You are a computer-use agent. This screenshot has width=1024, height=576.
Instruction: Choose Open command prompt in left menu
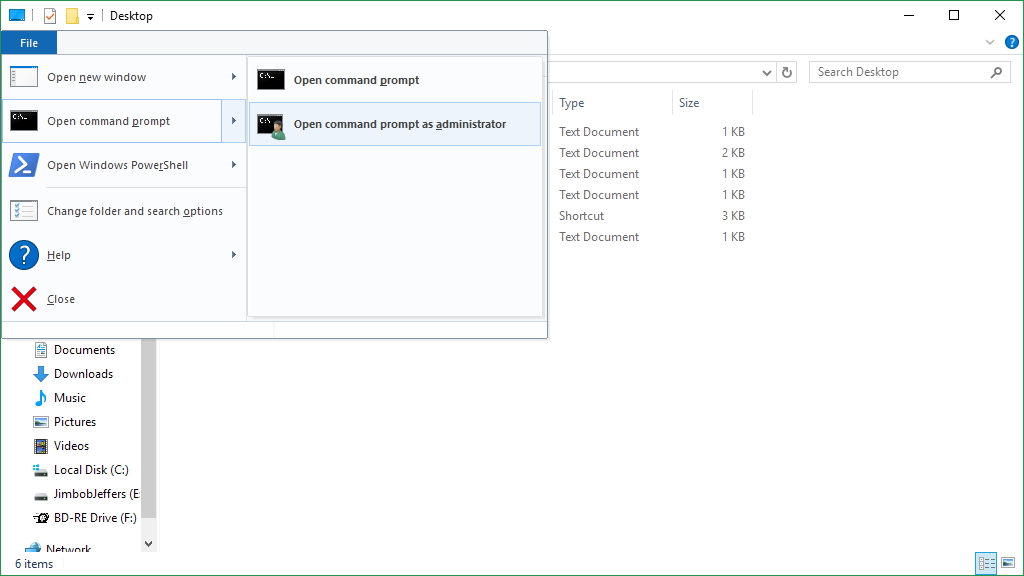click(x=113, y=121)
